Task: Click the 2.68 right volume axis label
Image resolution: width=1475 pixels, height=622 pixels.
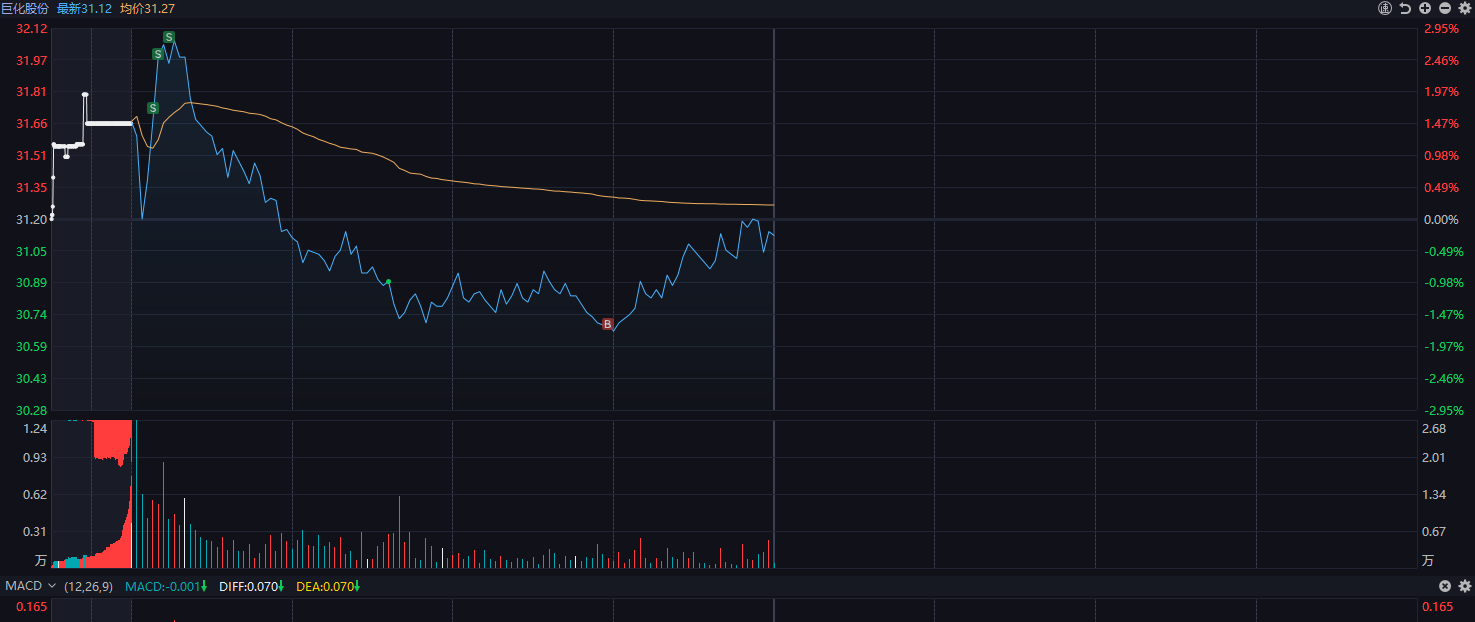Action: pyautogui.click(x=1434, y=428)
